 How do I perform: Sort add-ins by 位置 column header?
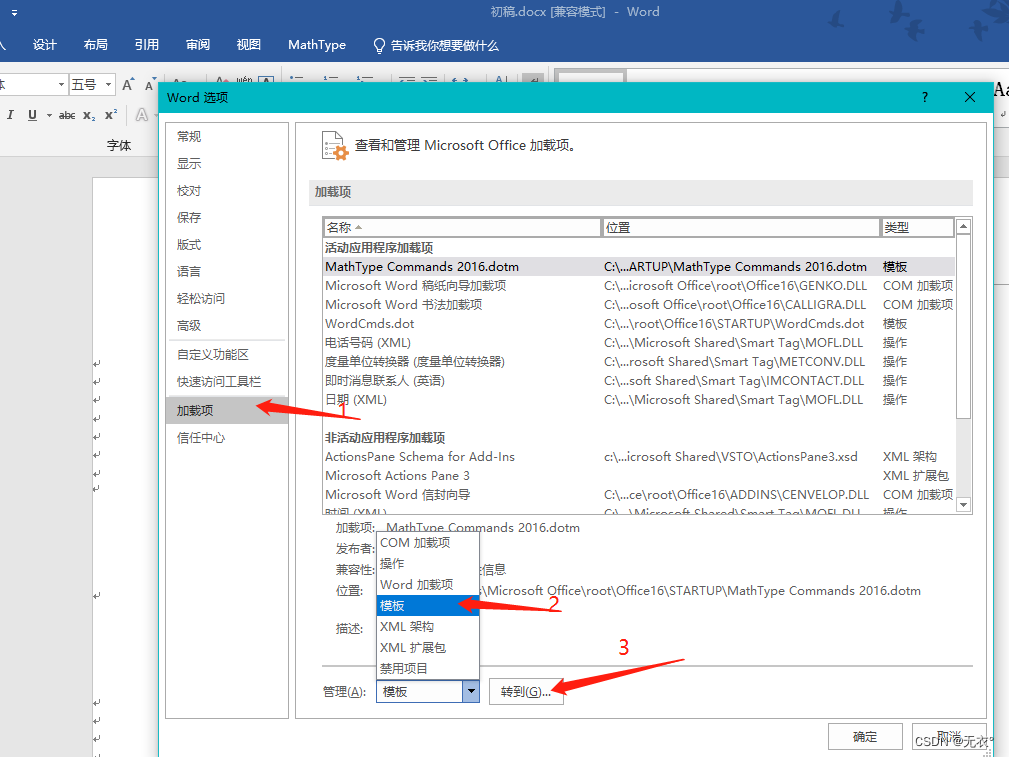(x=740, y=227)
